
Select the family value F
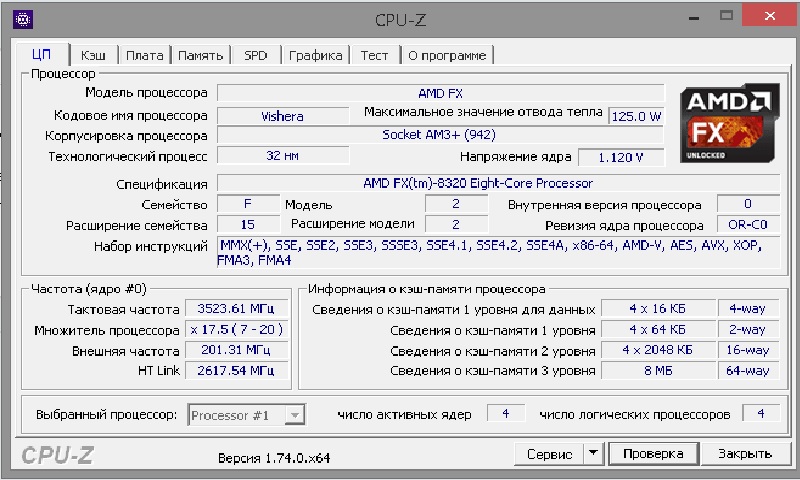pyautogui.click(x=248, y=204)
